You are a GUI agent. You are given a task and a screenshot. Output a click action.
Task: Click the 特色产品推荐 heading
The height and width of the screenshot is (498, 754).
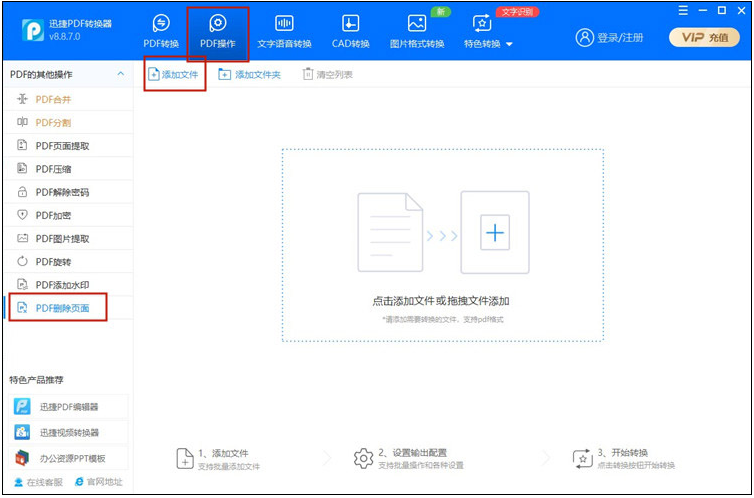pos(37,380)
